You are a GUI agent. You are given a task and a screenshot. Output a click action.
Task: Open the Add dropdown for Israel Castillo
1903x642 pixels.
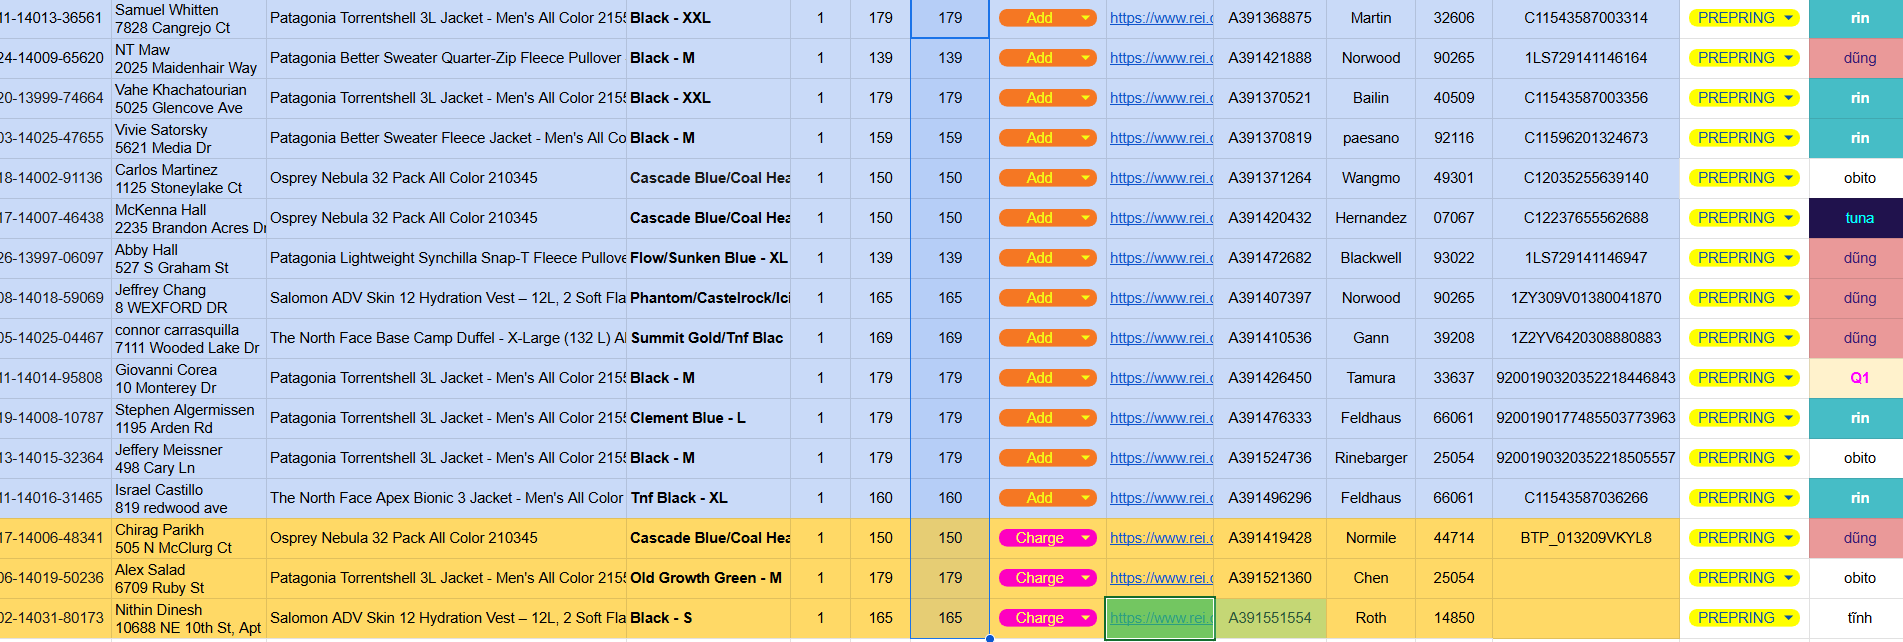point(1047,498)
